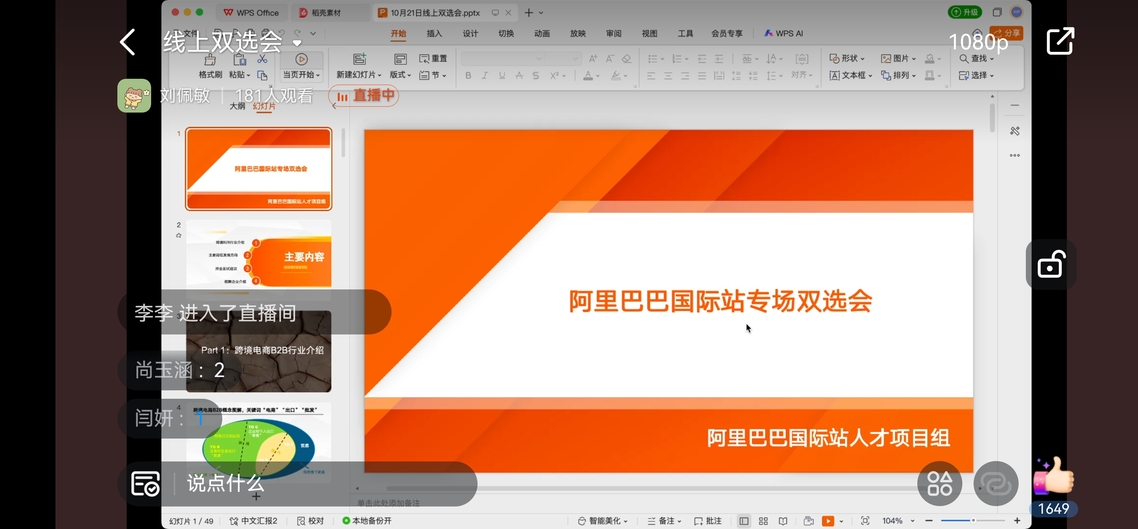This screenshot has height=529, width=1138.
Task: Tap the circular link icon beside like button
Action: 996,484
